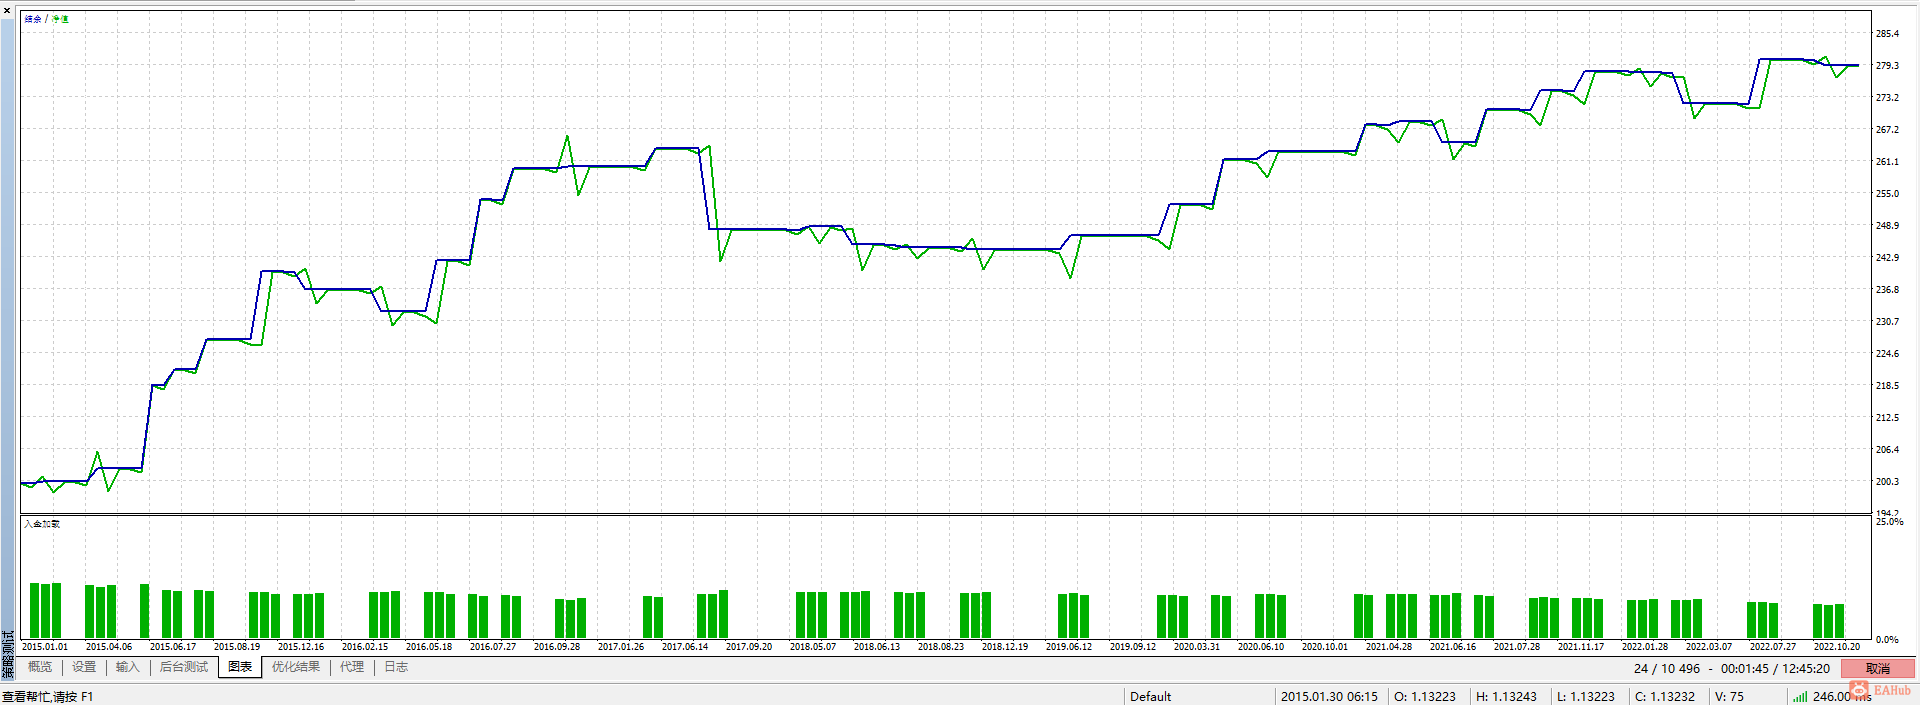The height and width of the screenshot is (705, 1920).
Task: Click the 入金加载 panel label
Action: point(42,523)
